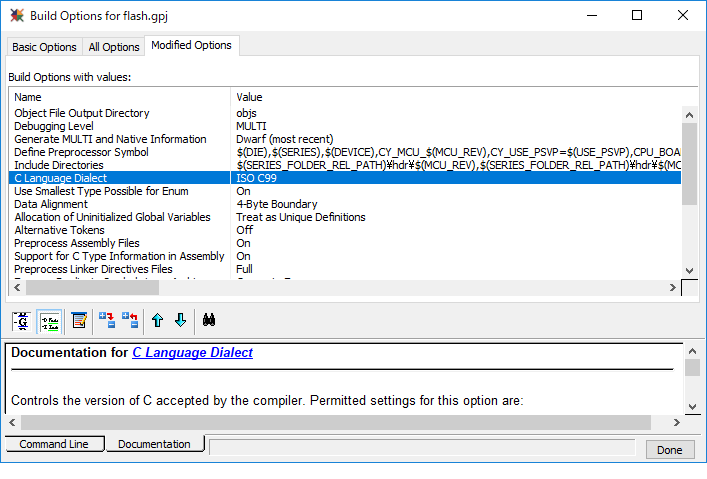
Task: Click the options list up scroll arrow
Action: (x=689, y=115)
